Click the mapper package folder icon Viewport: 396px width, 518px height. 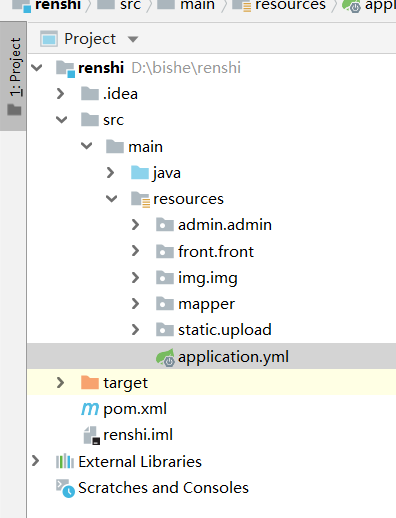pyautogui.click(x=165, y=303)
